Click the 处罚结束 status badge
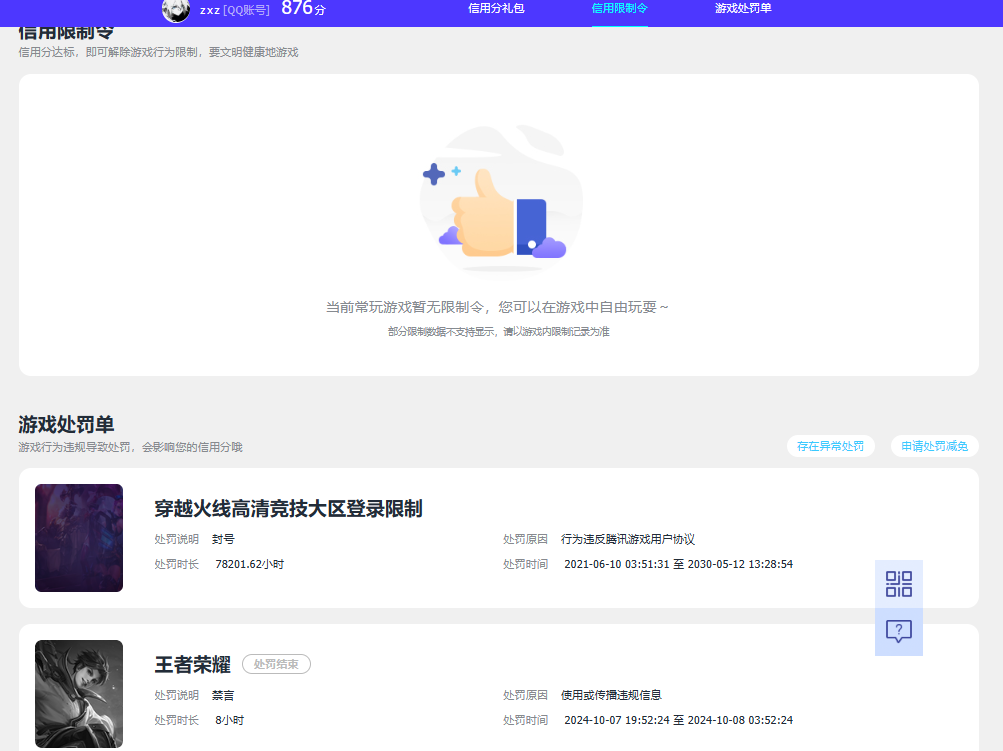The width and height of the screenshot is (1003, 751). click(276, 664)
